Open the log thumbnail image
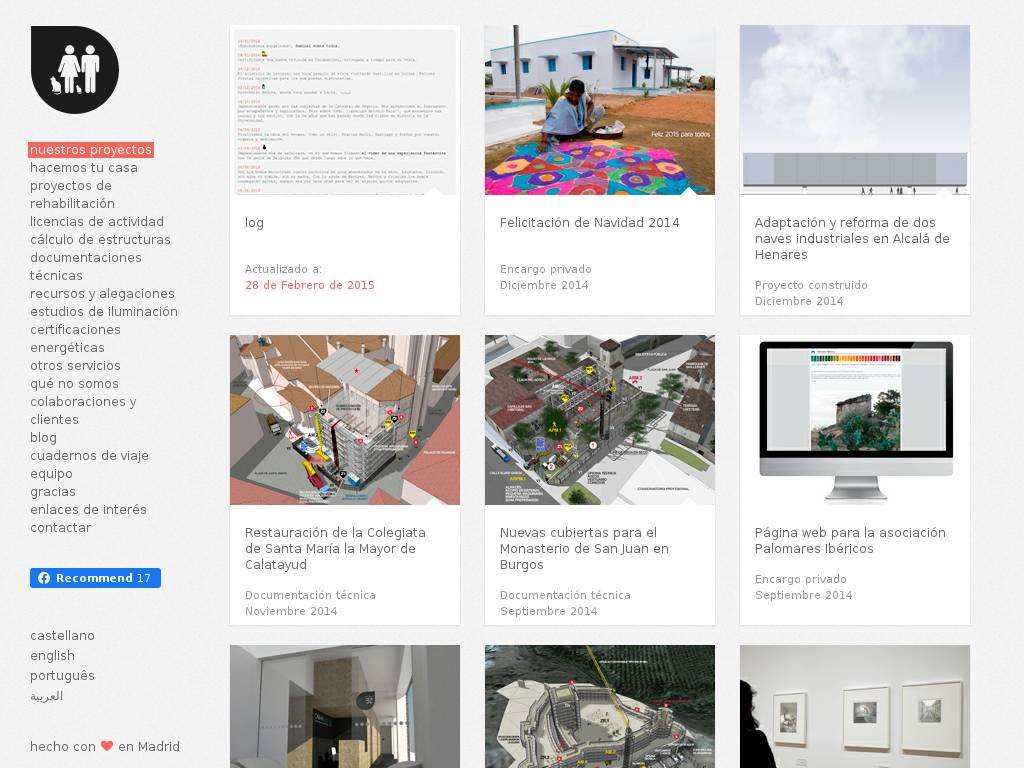The height and width of the screenshot is (768, 1024). click(345, 110)
